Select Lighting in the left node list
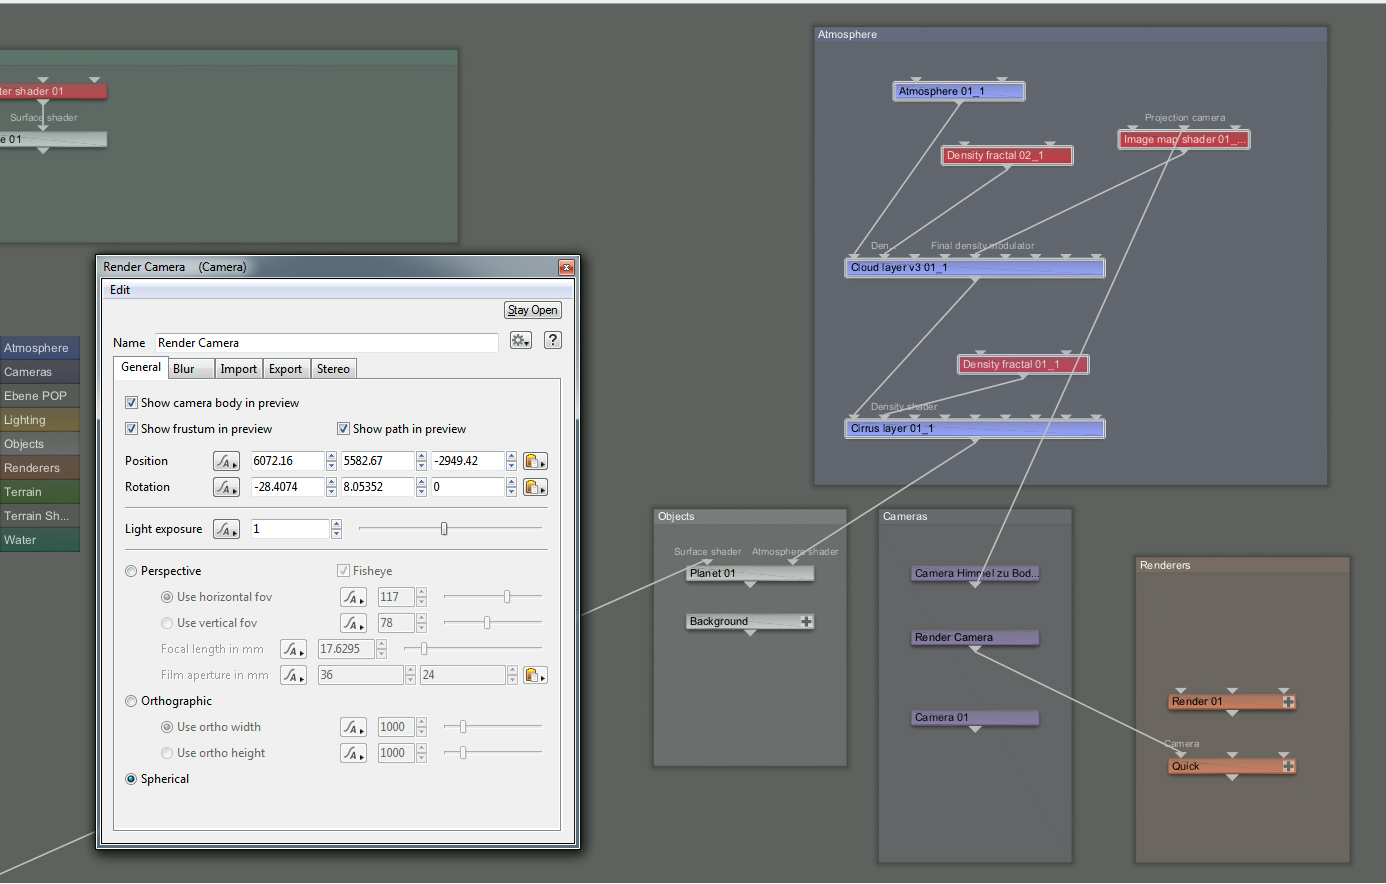 [39, 420]
